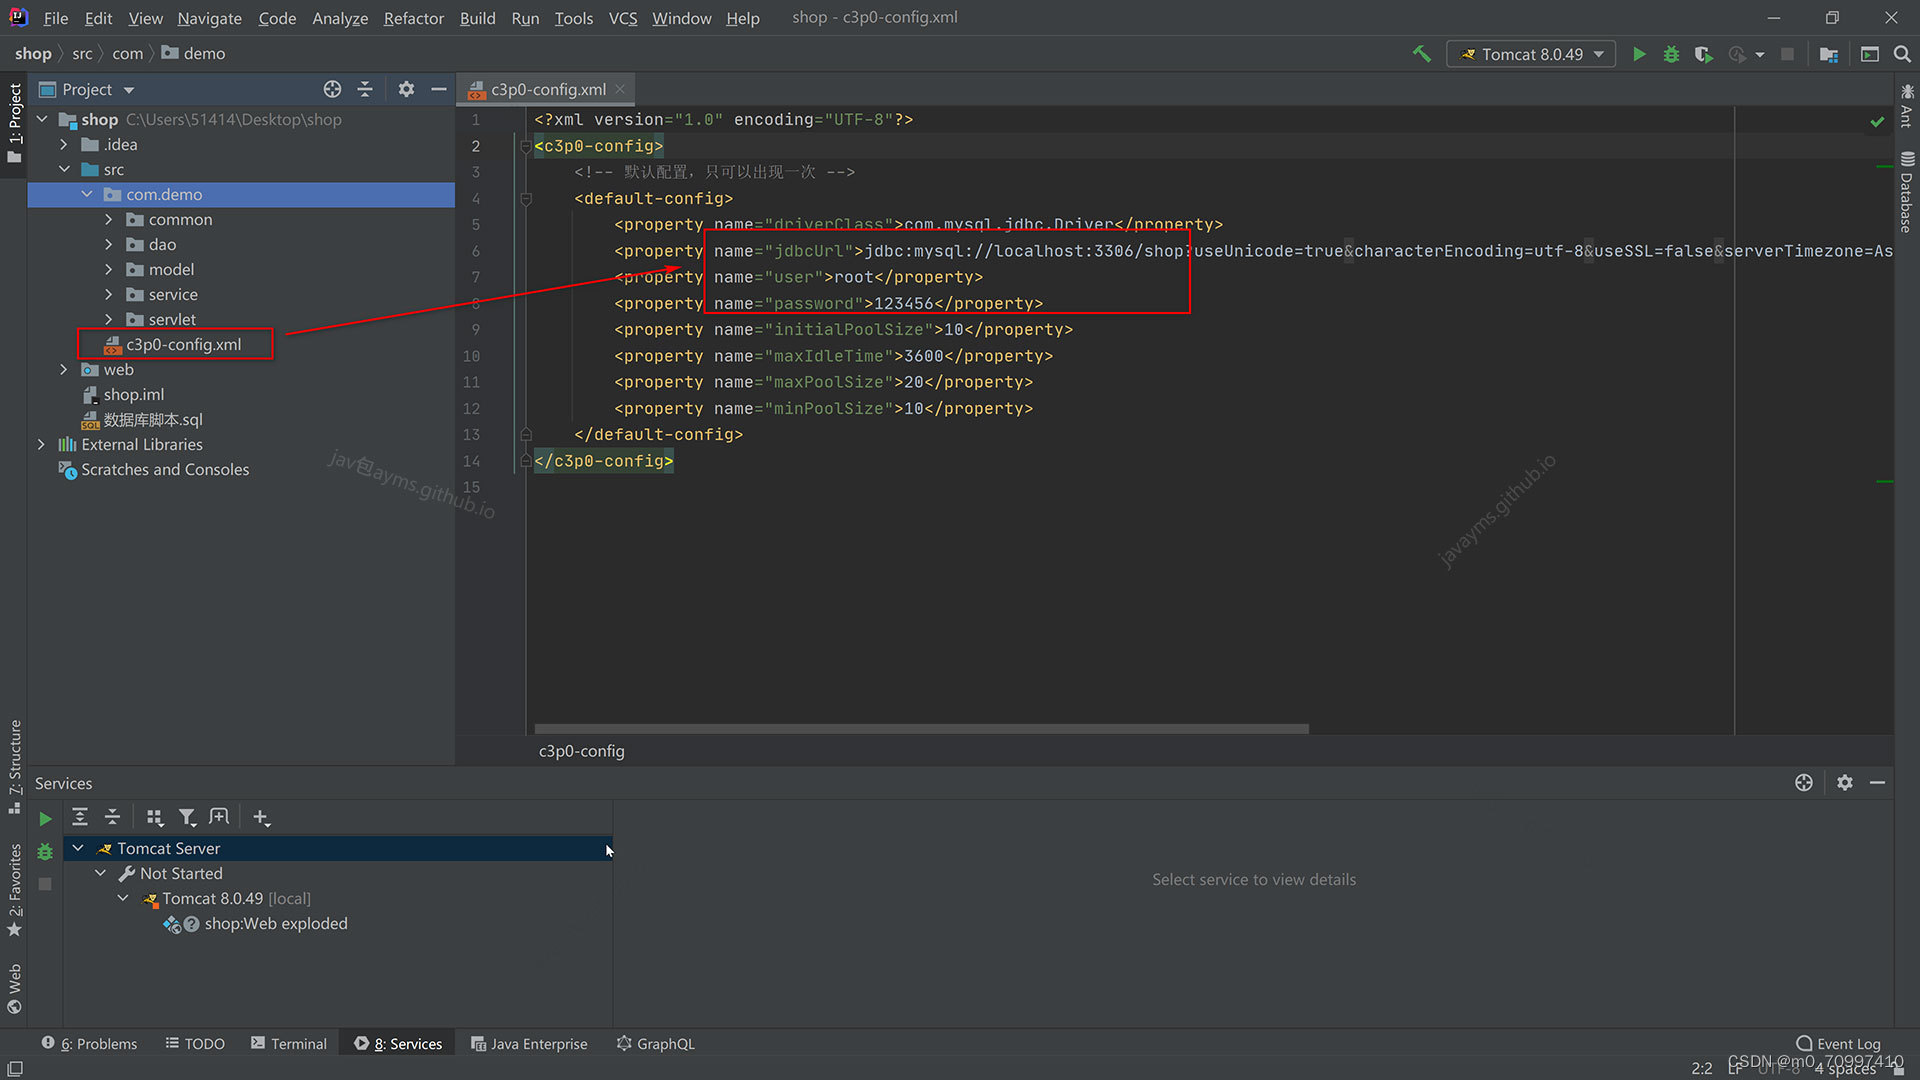Start debugging with the bug icon
The height and width of the screenshot is (1080, 1920).
point(1671,54)
